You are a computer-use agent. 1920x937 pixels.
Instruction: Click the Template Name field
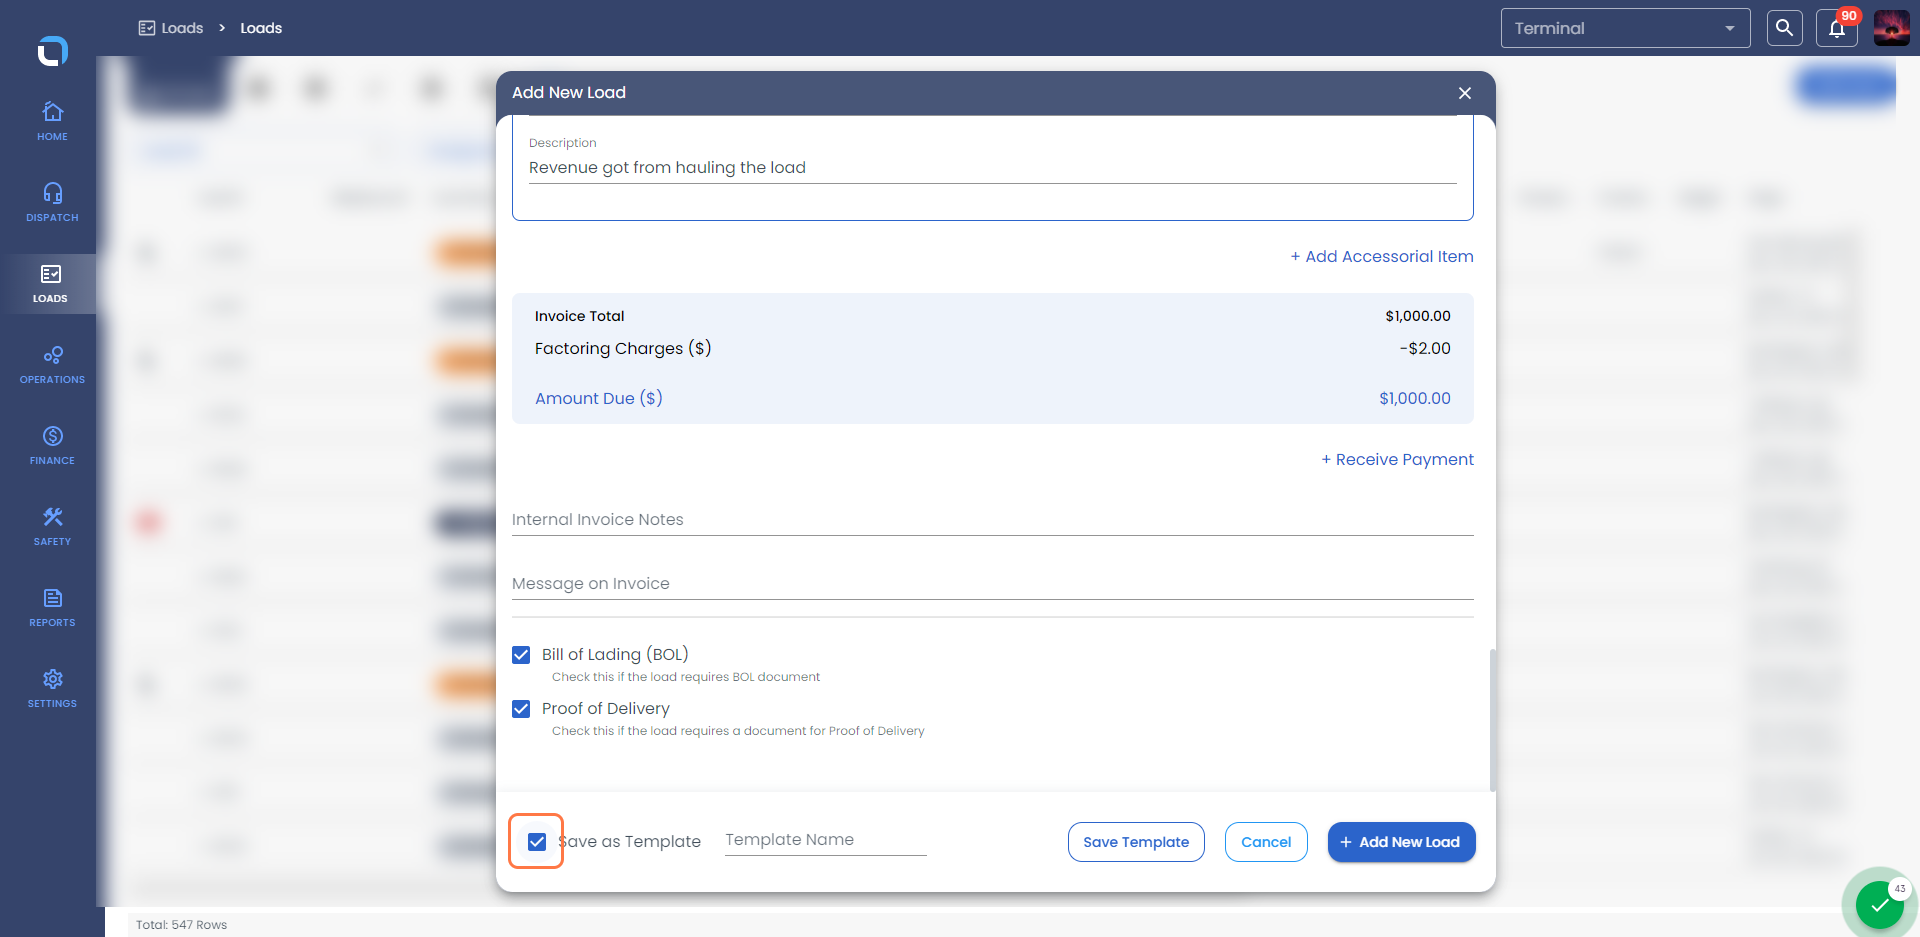[826, 840]
